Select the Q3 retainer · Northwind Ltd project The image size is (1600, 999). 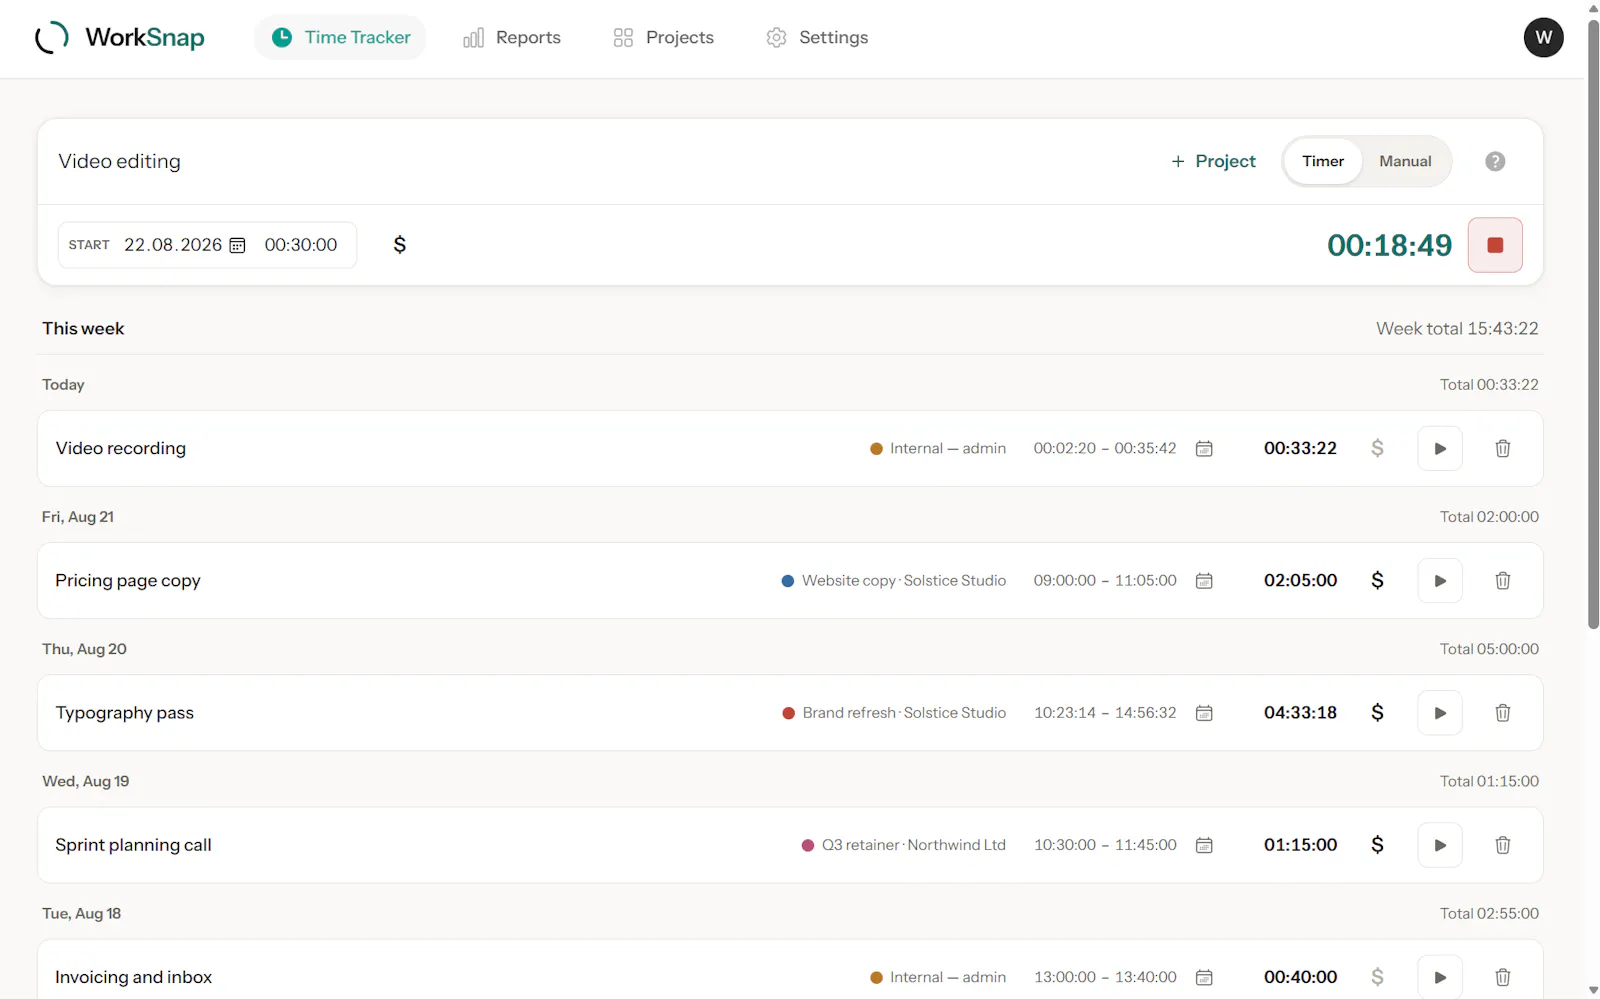coord(904,845)
